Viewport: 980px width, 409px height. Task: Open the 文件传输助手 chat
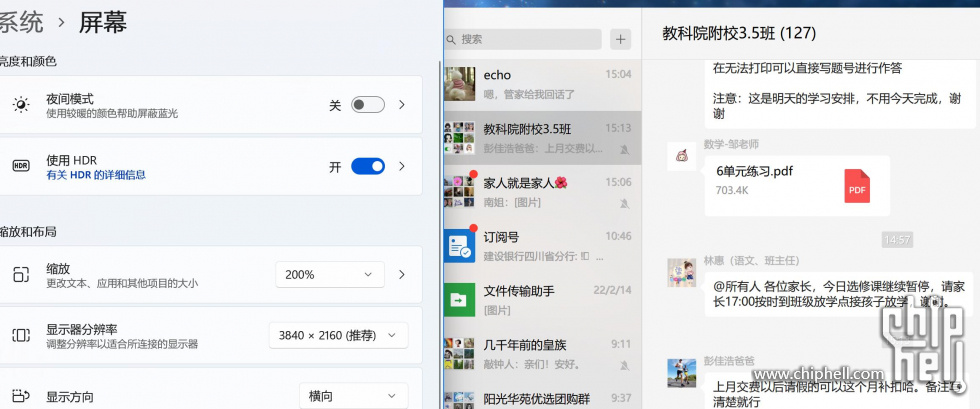click(542, 300)
